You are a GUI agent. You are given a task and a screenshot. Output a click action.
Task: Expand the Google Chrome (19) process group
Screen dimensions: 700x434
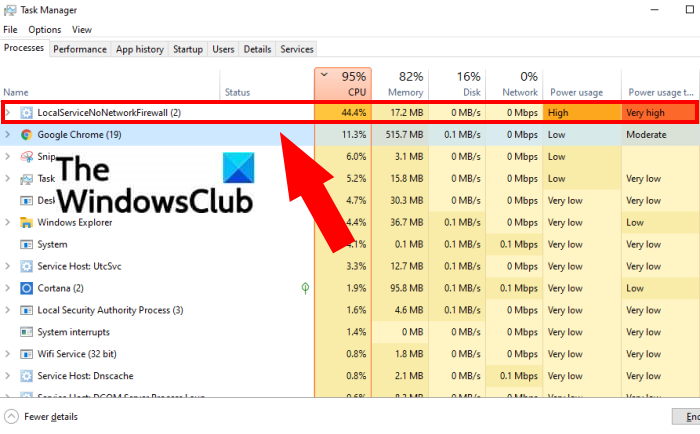[7, 134]
